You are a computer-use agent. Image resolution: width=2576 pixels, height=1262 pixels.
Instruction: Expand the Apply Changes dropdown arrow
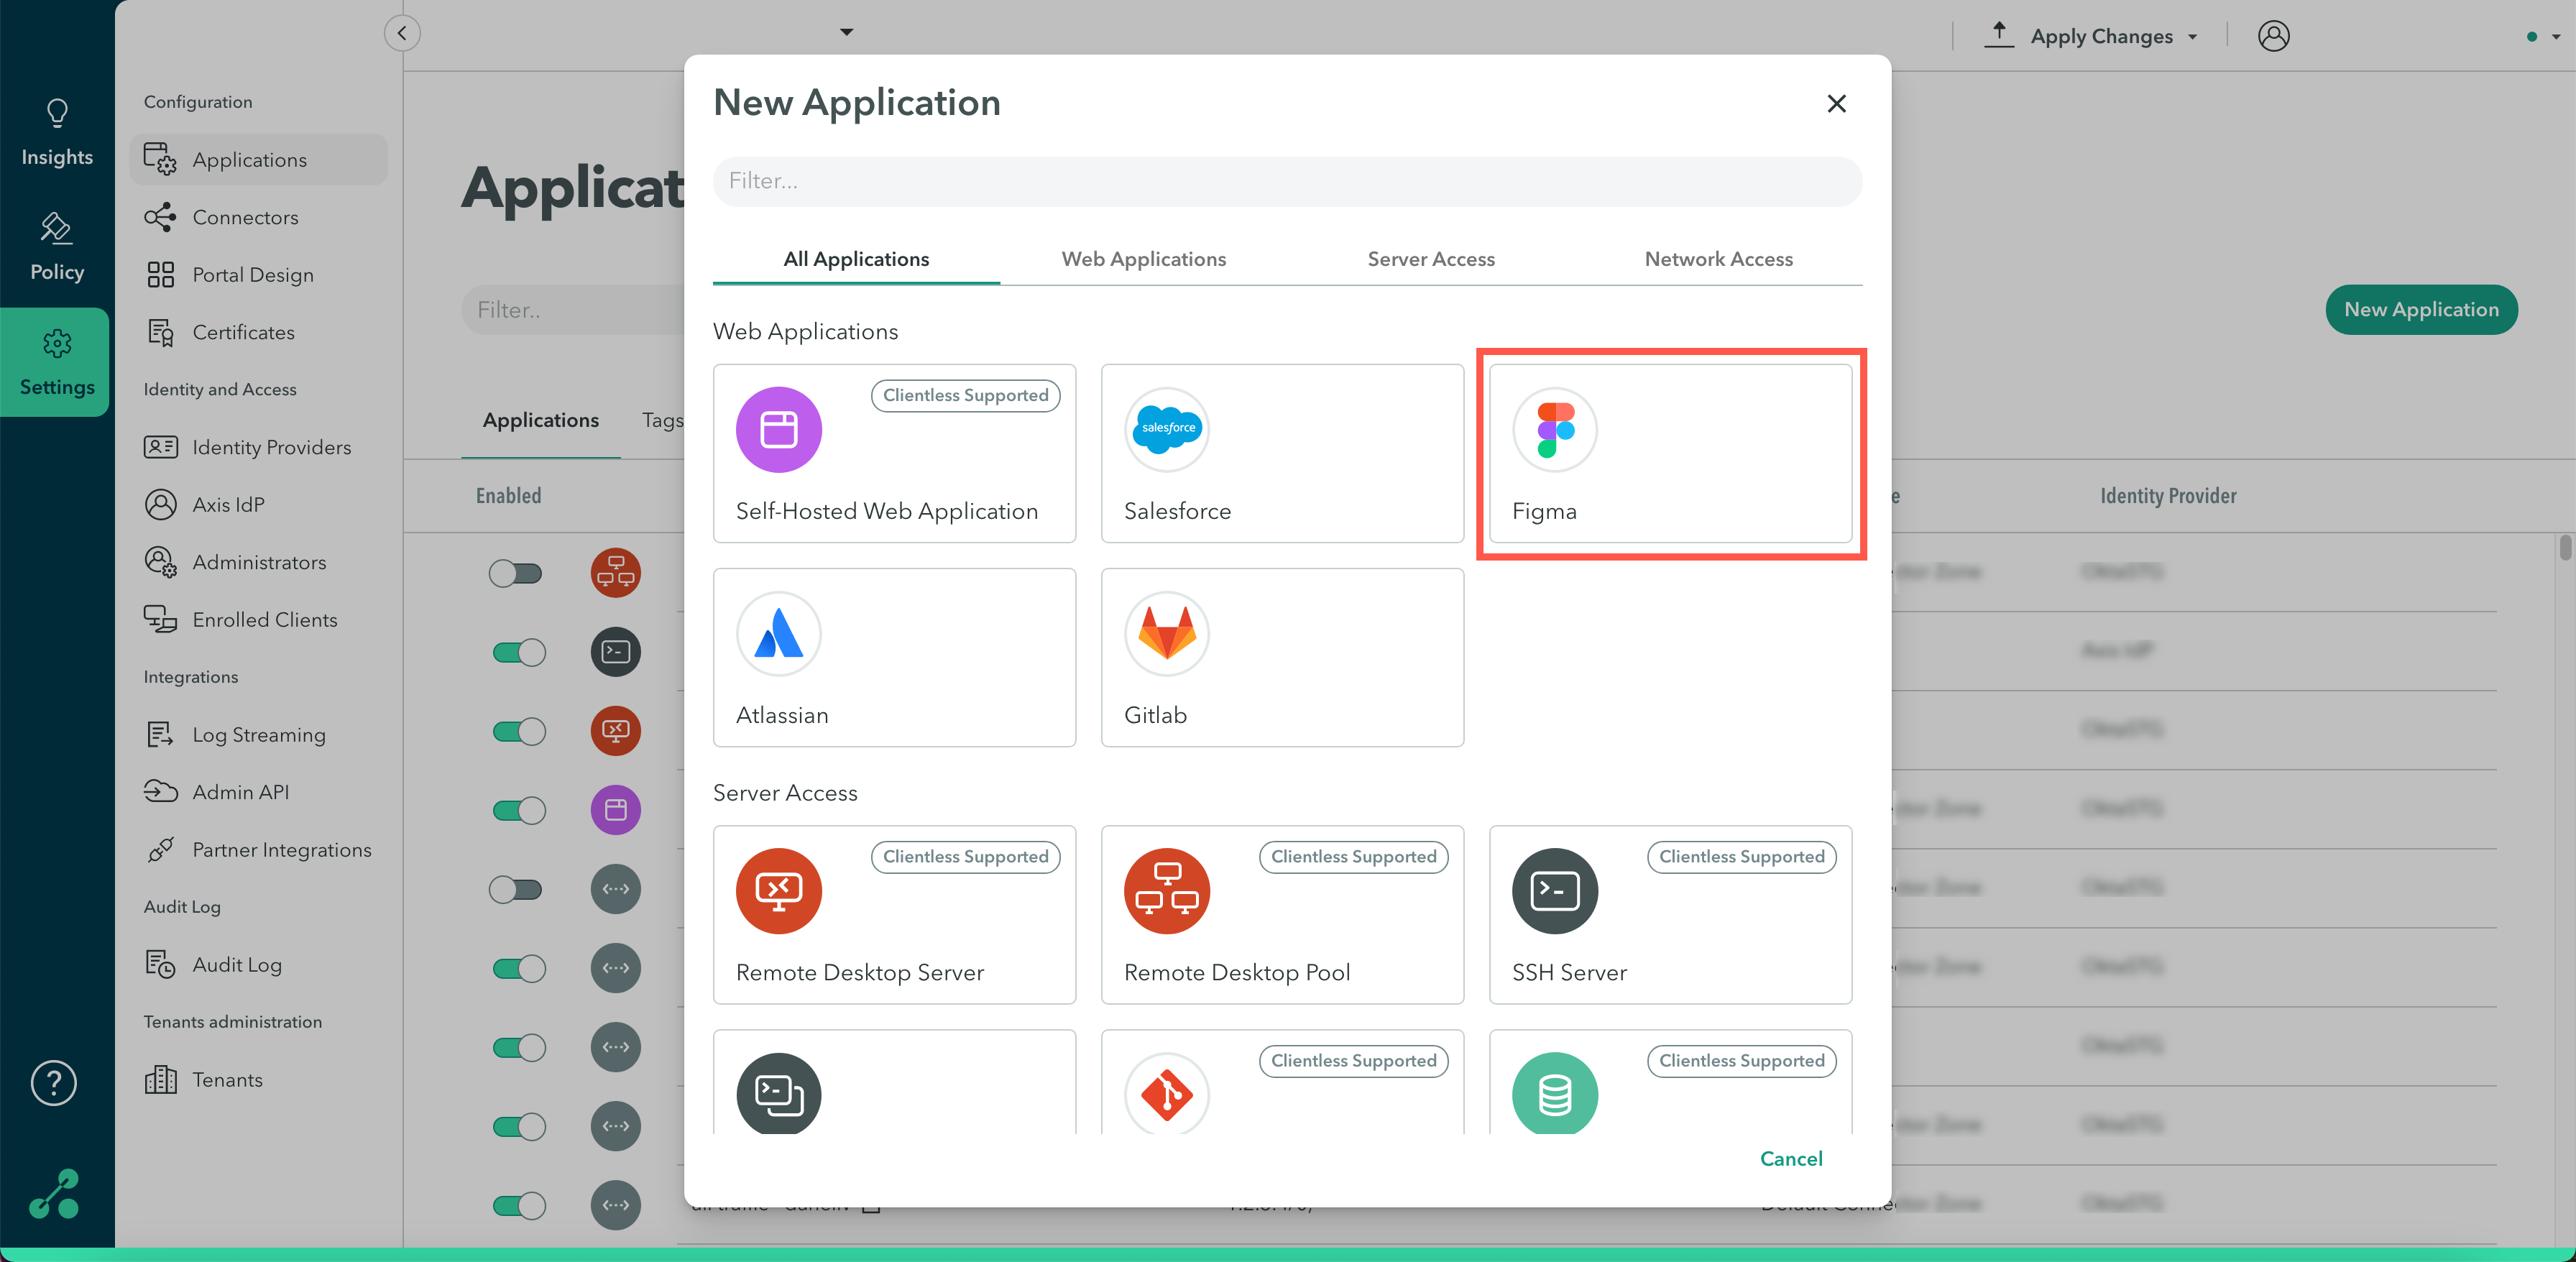(2193, 37)
